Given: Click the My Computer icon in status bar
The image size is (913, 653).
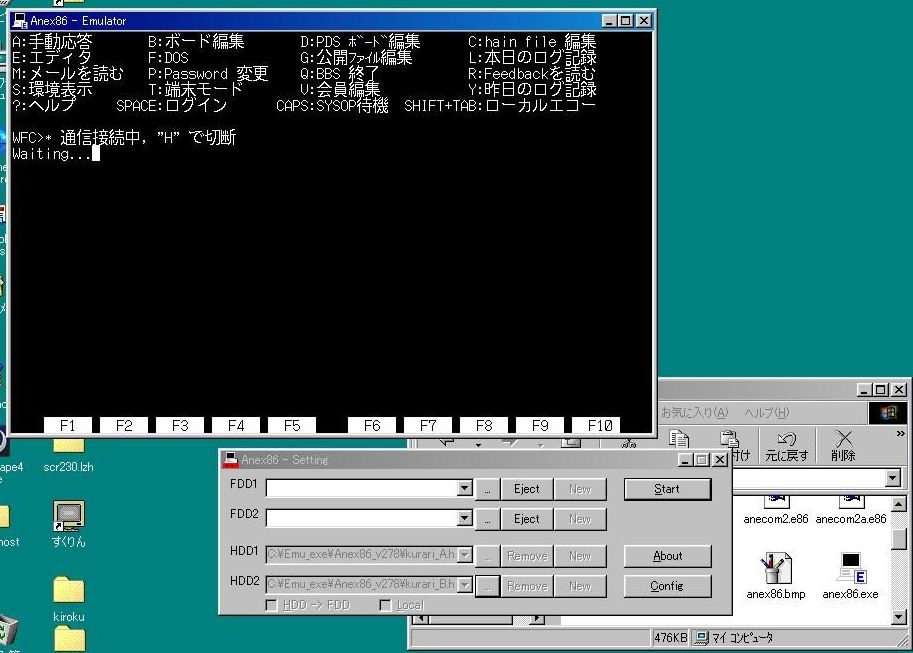Looking at the screenshot, I should pos(702,638).
